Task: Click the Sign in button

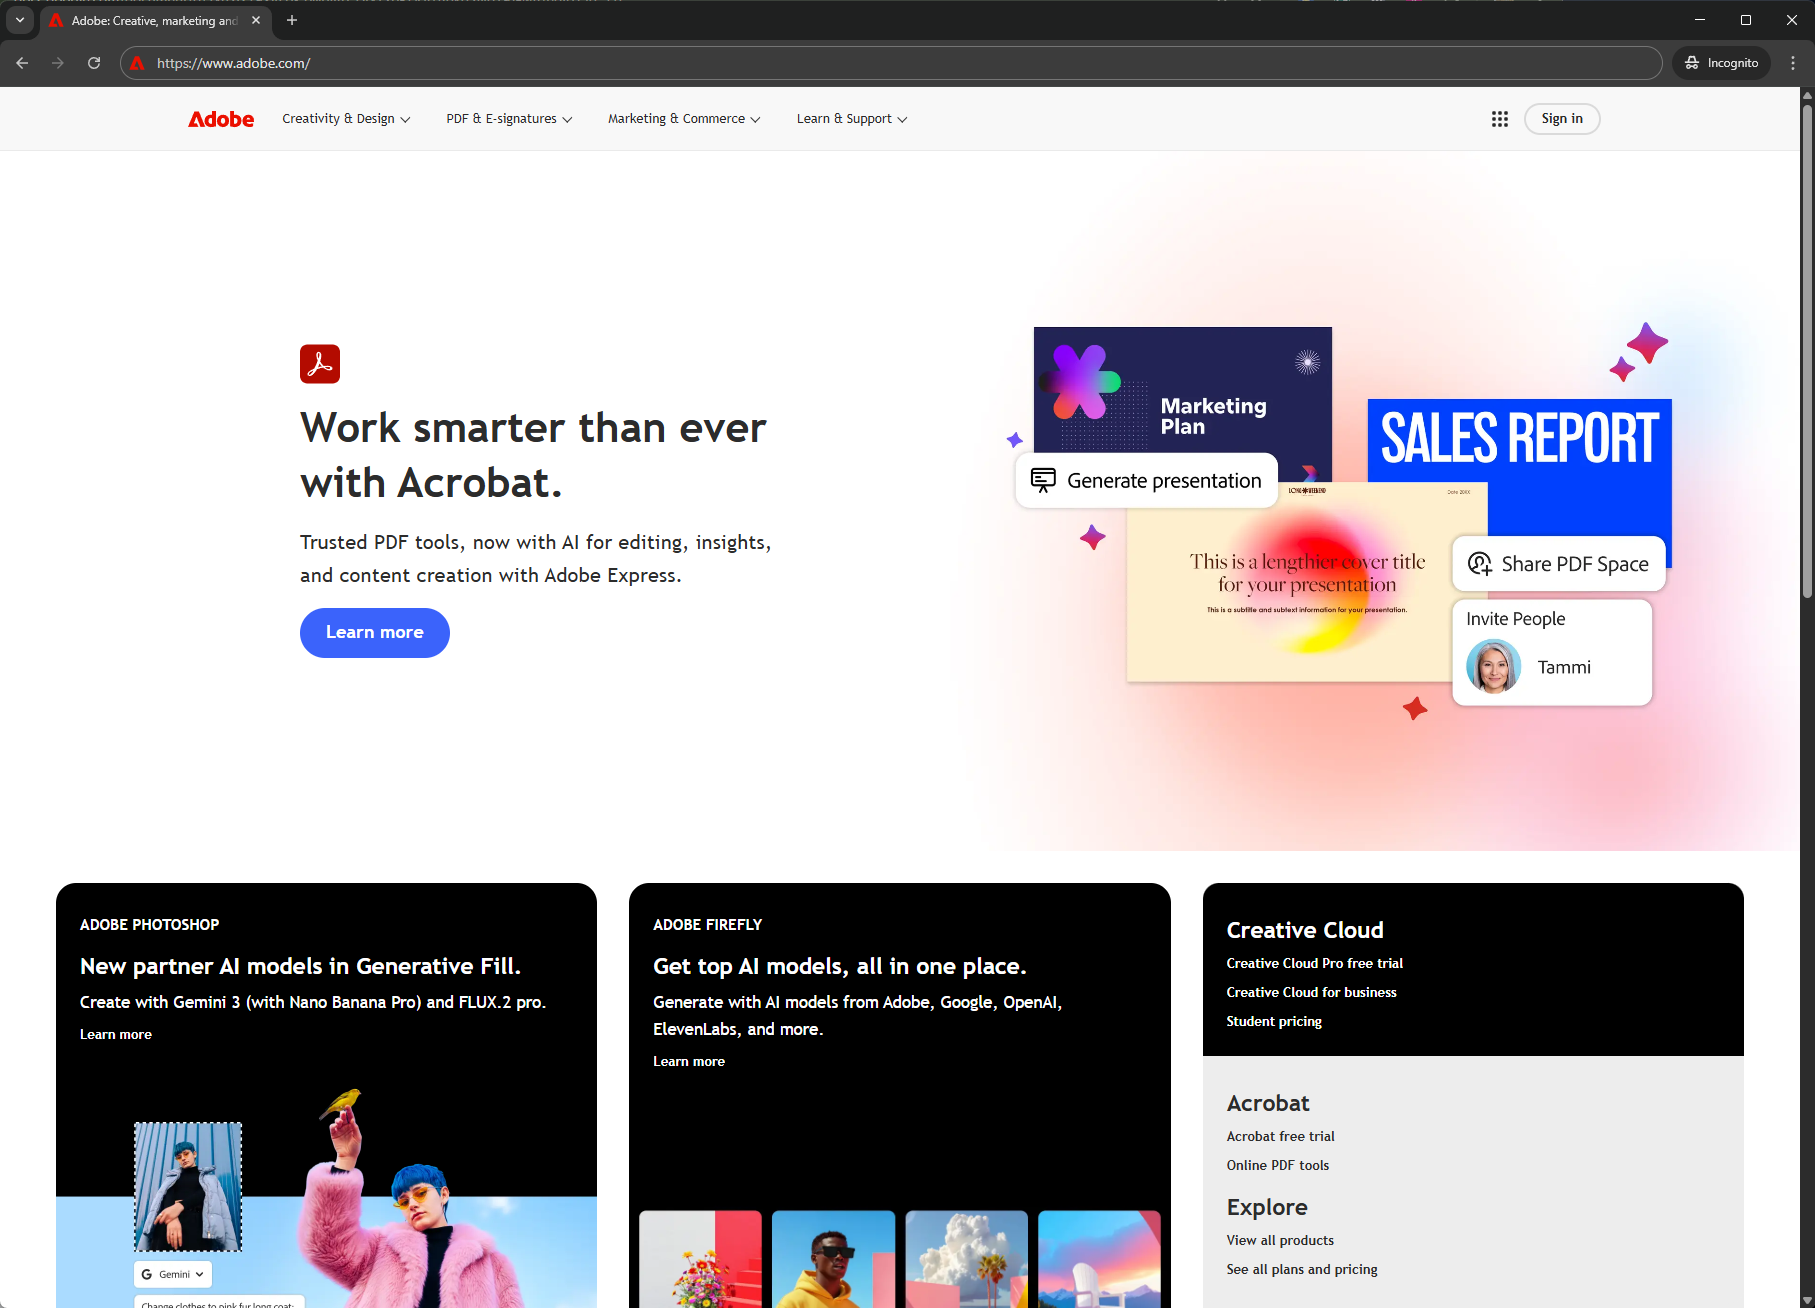Action: pyautogui.click(x=1561, y=119)
